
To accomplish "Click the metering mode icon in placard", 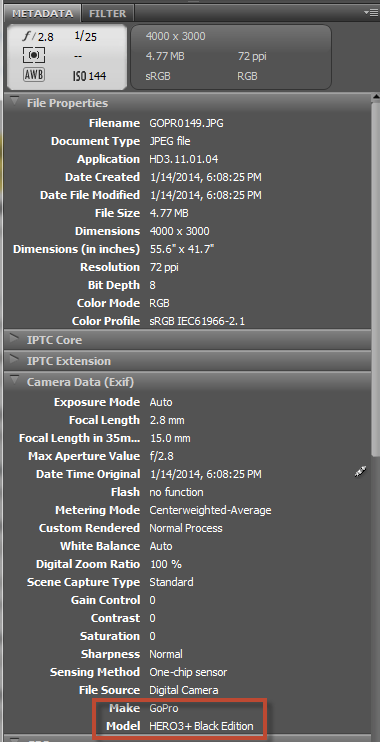I will [34, 55].
